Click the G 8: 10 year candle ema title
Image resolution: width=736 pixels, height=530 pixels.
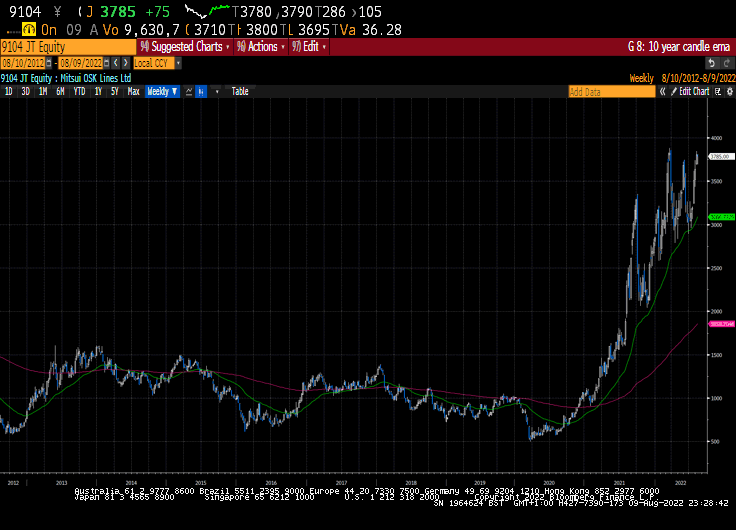pyautogui.click(x=679, y=47)
